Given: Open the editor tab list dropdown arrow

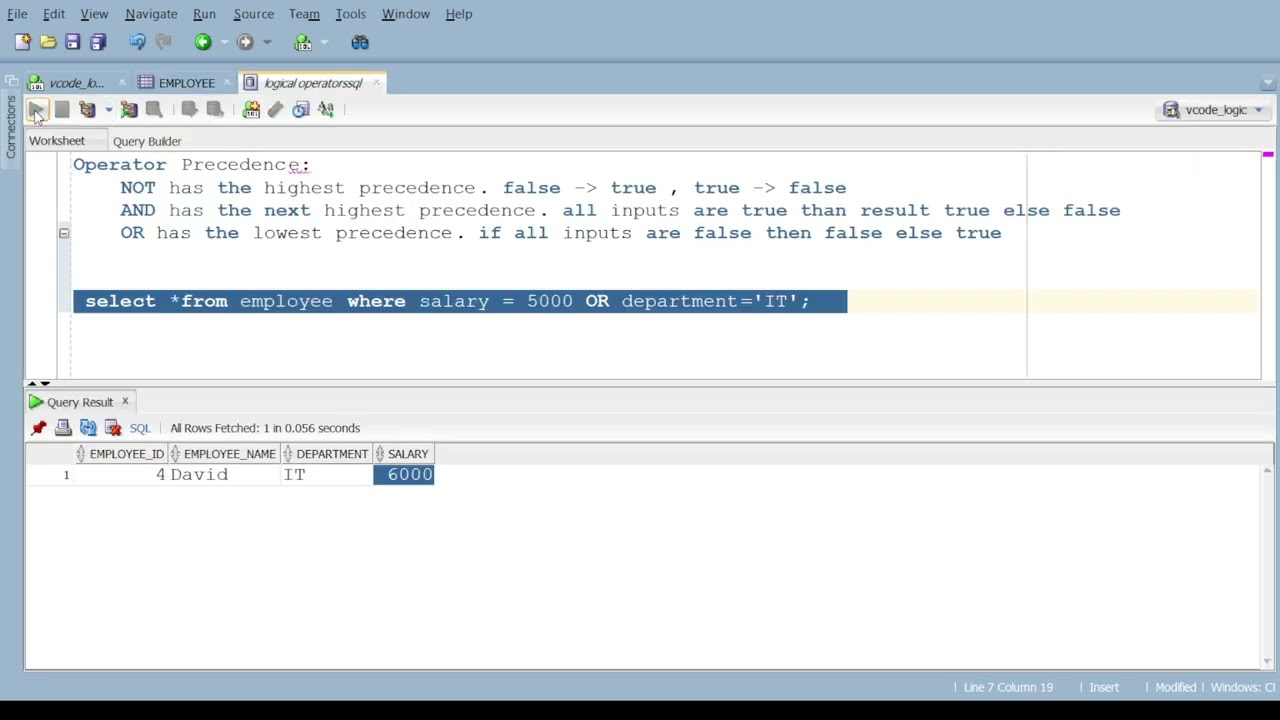Looking at the screenshot, I should click(x=1269, y=83).
